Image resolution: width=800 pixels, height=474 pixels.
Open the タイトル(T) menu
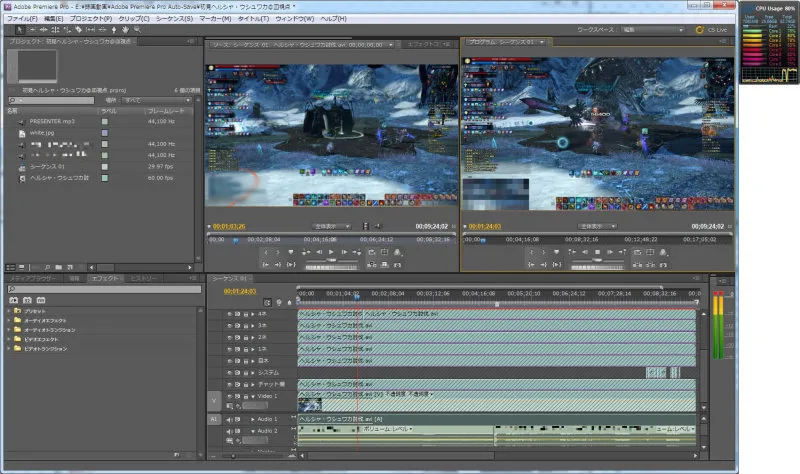tap(253, 18)
